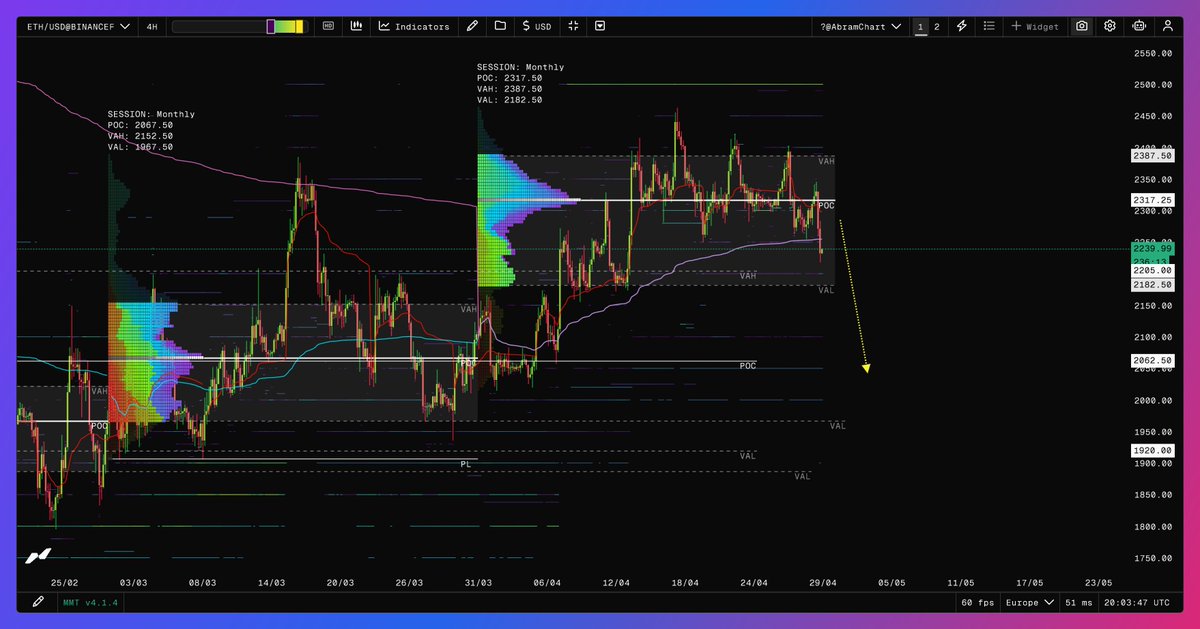Click the 29/04 date on time axis

tap(823, 582)
